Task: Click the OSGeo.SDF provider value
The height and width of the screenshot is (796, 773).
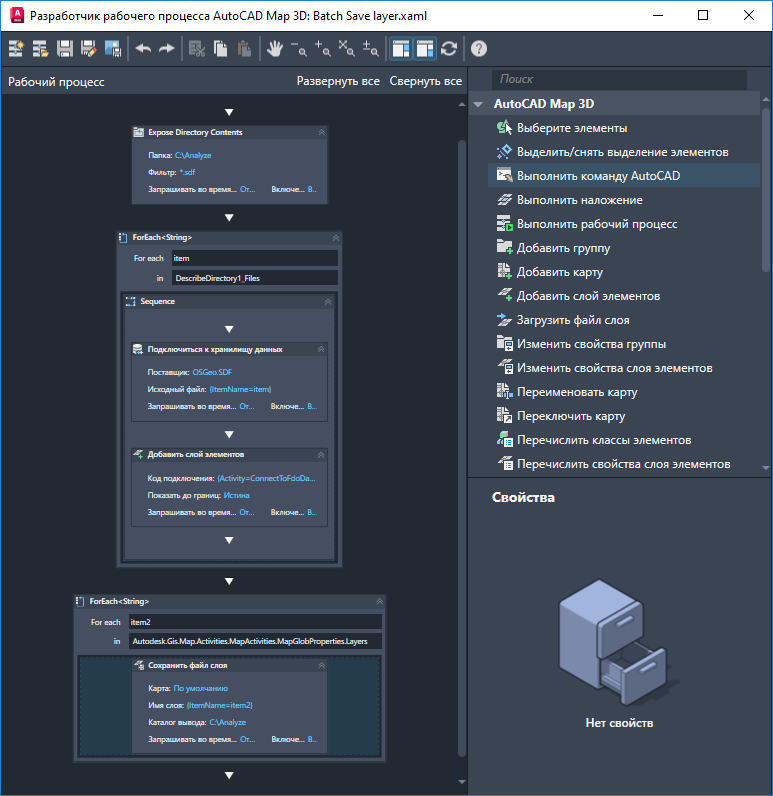Action: 212,372
